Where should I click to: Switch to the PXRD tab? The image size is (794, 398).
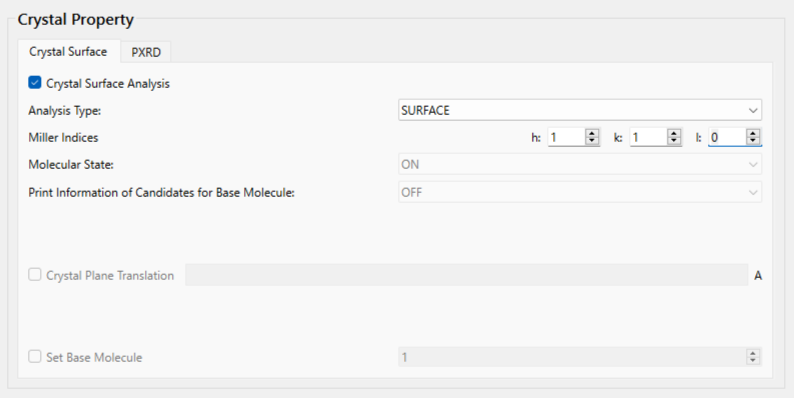[146, 52]
